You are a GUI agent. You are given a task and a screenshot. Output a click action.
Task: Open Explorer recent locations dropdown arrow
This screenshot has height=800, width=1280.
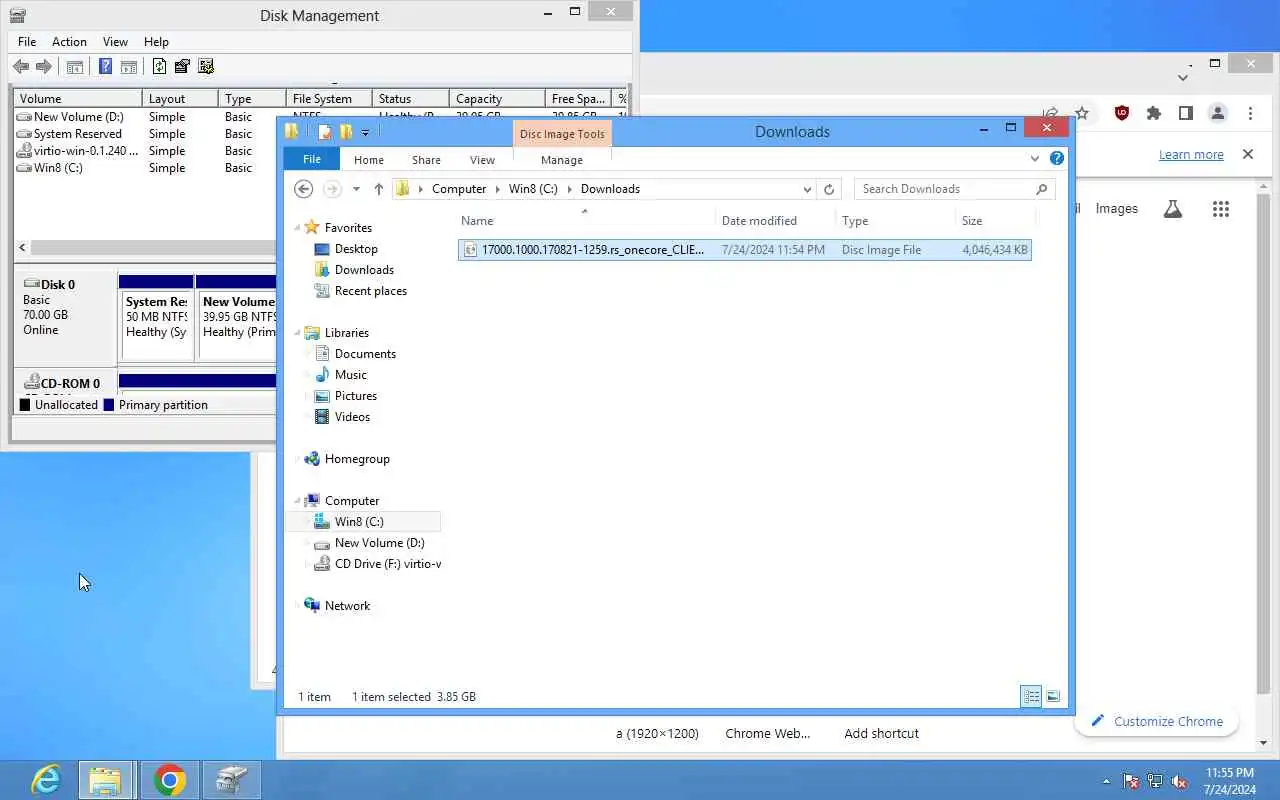[x=356, y=189]
